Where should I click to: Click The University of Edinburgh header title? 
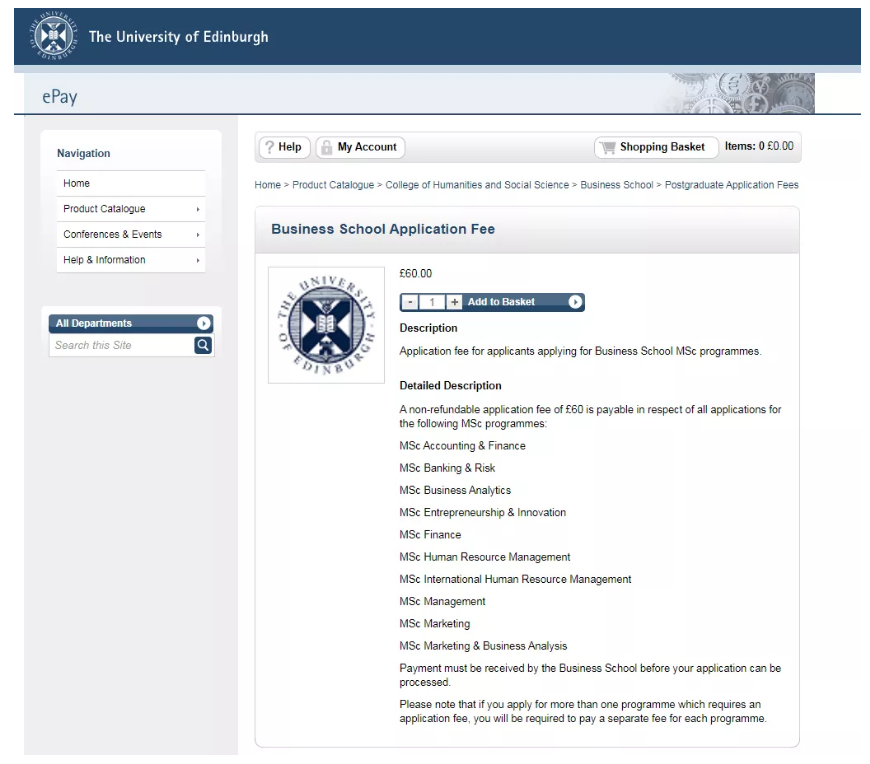178,37
